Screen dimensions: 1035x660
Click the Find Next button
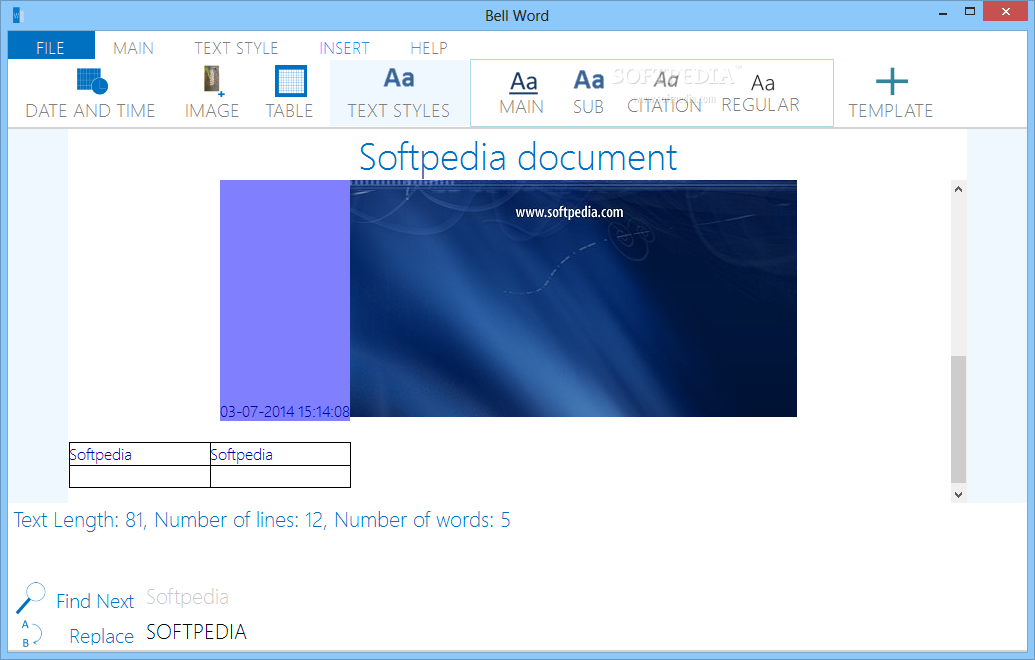tap(95, 601)
